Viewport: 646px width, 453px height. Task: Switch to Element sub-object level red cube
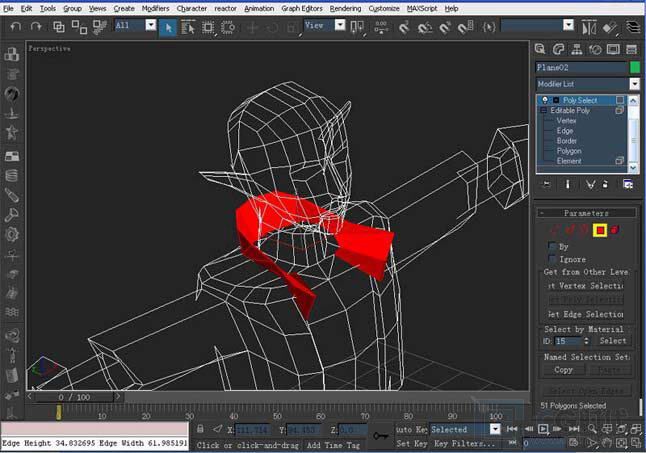tap(615, 230)
